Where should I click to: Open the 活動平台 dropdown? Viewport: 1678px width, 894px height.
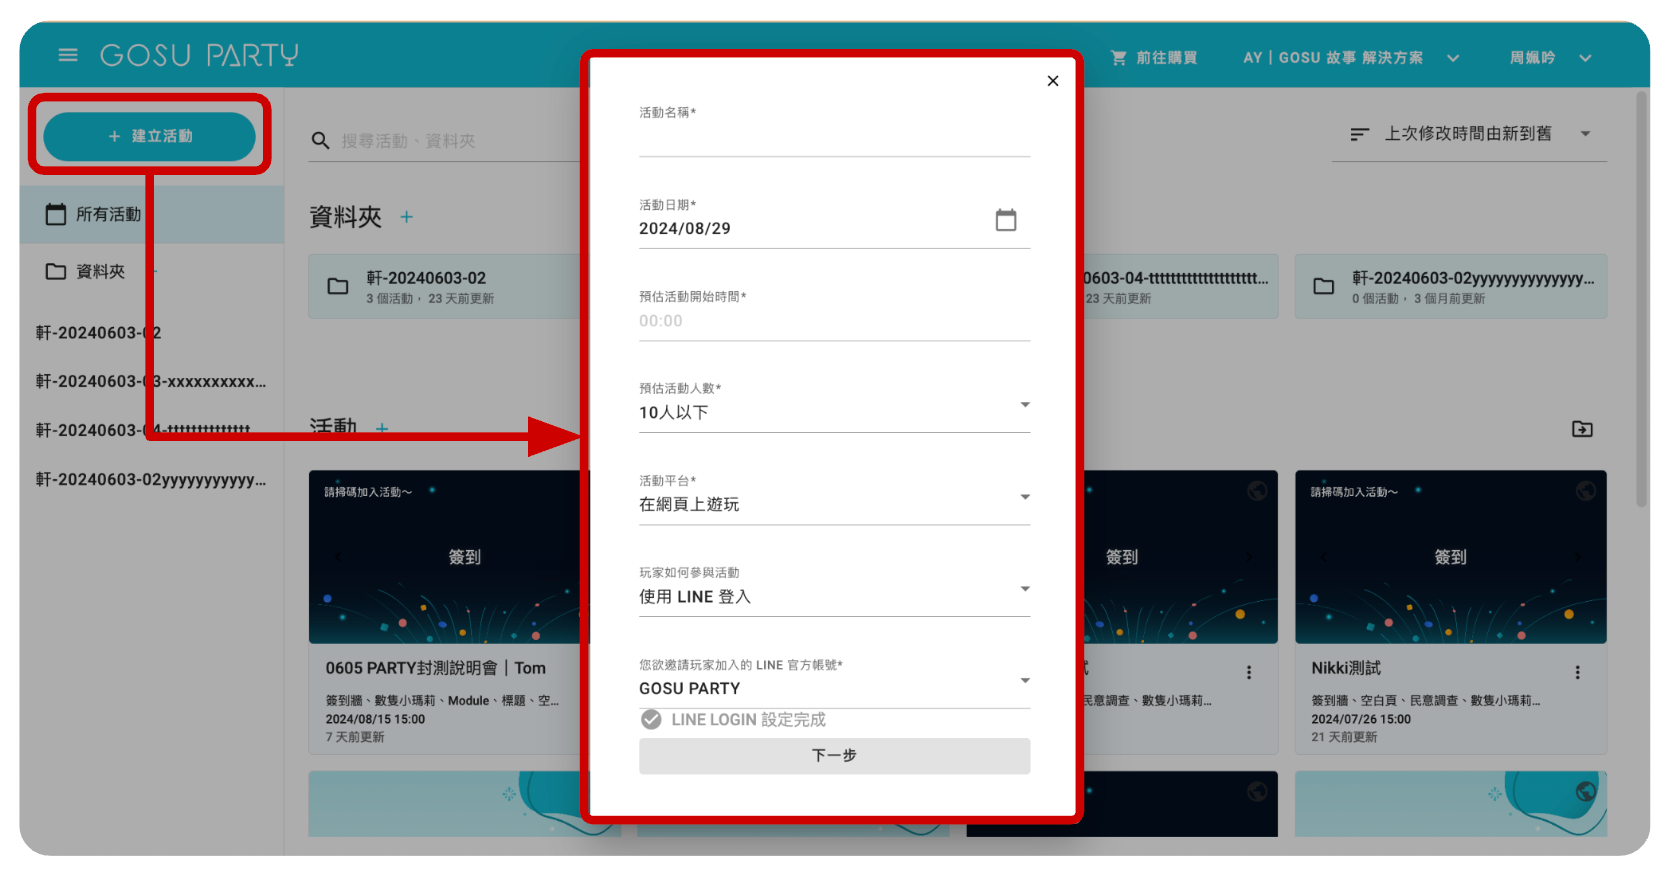pos(1024,497)
